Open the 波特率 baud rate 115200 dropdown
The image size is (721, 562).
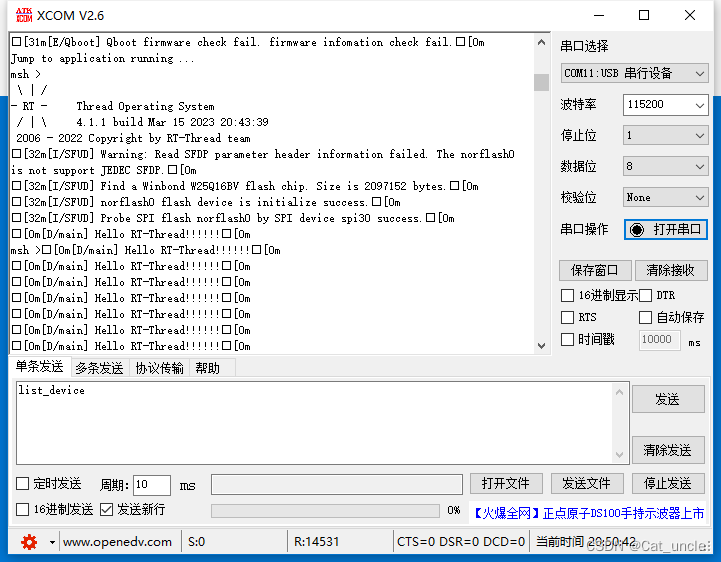665,104
